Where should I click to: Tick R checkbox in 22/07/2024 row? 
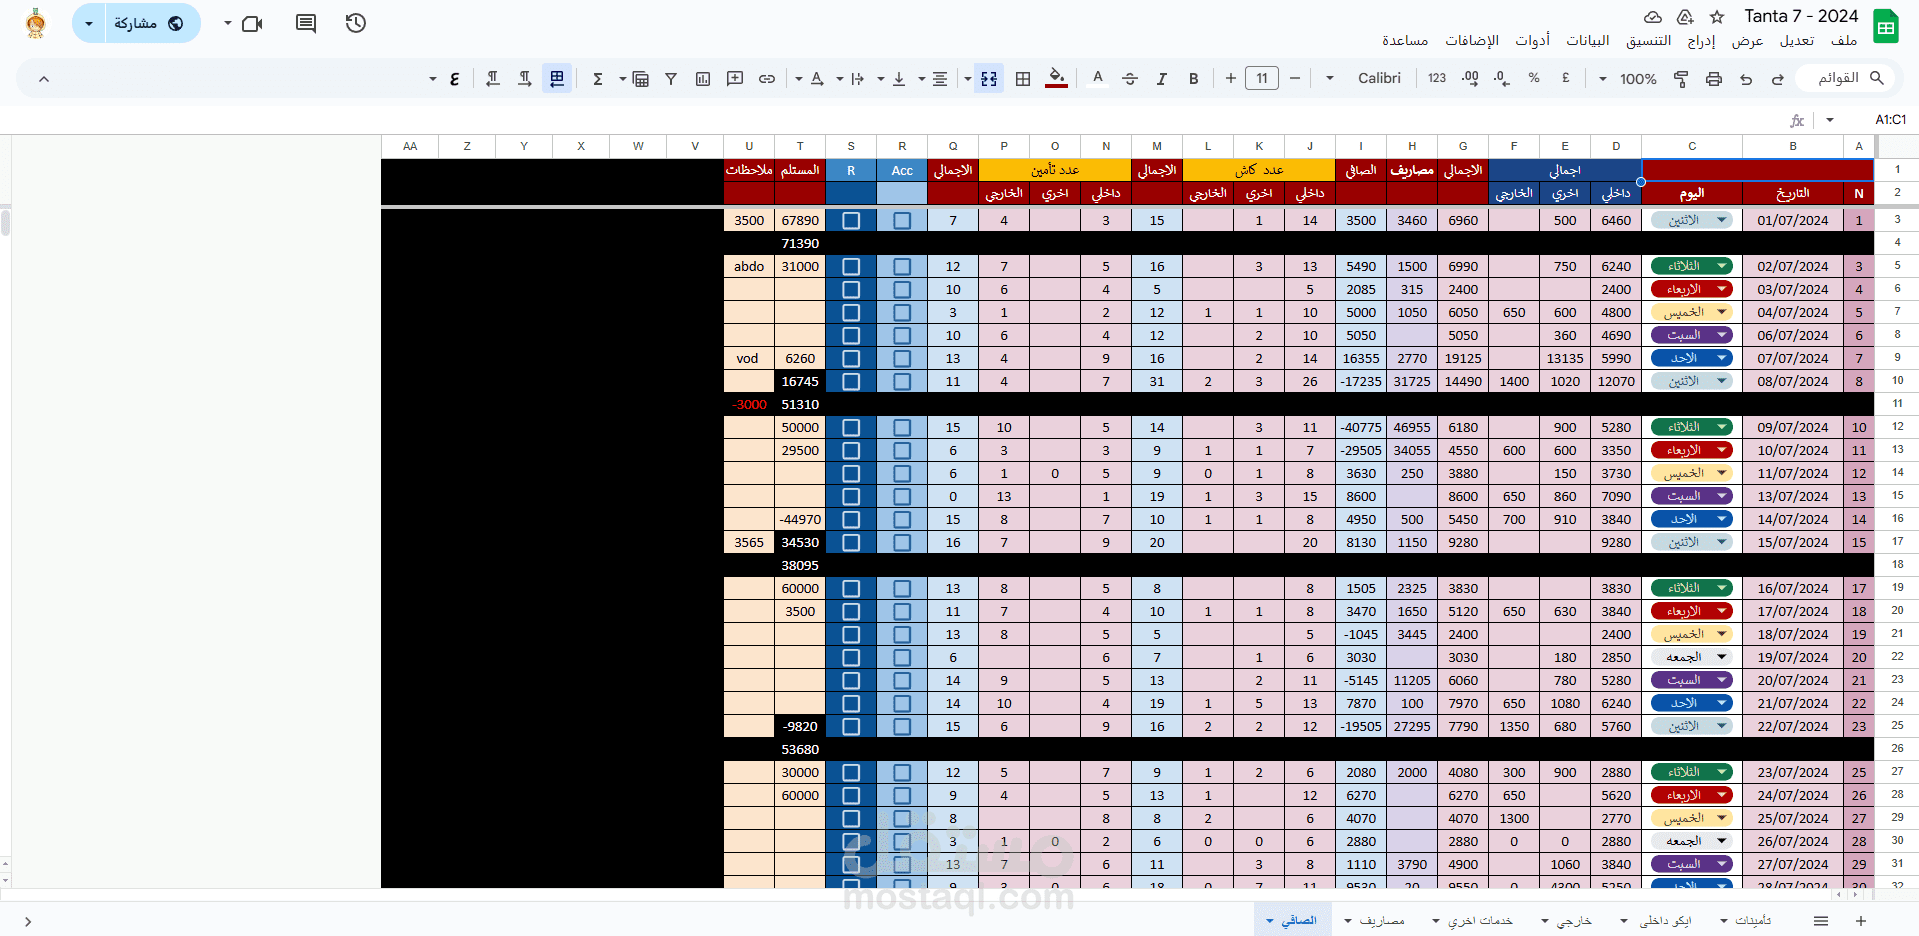[x=851, y=726]
